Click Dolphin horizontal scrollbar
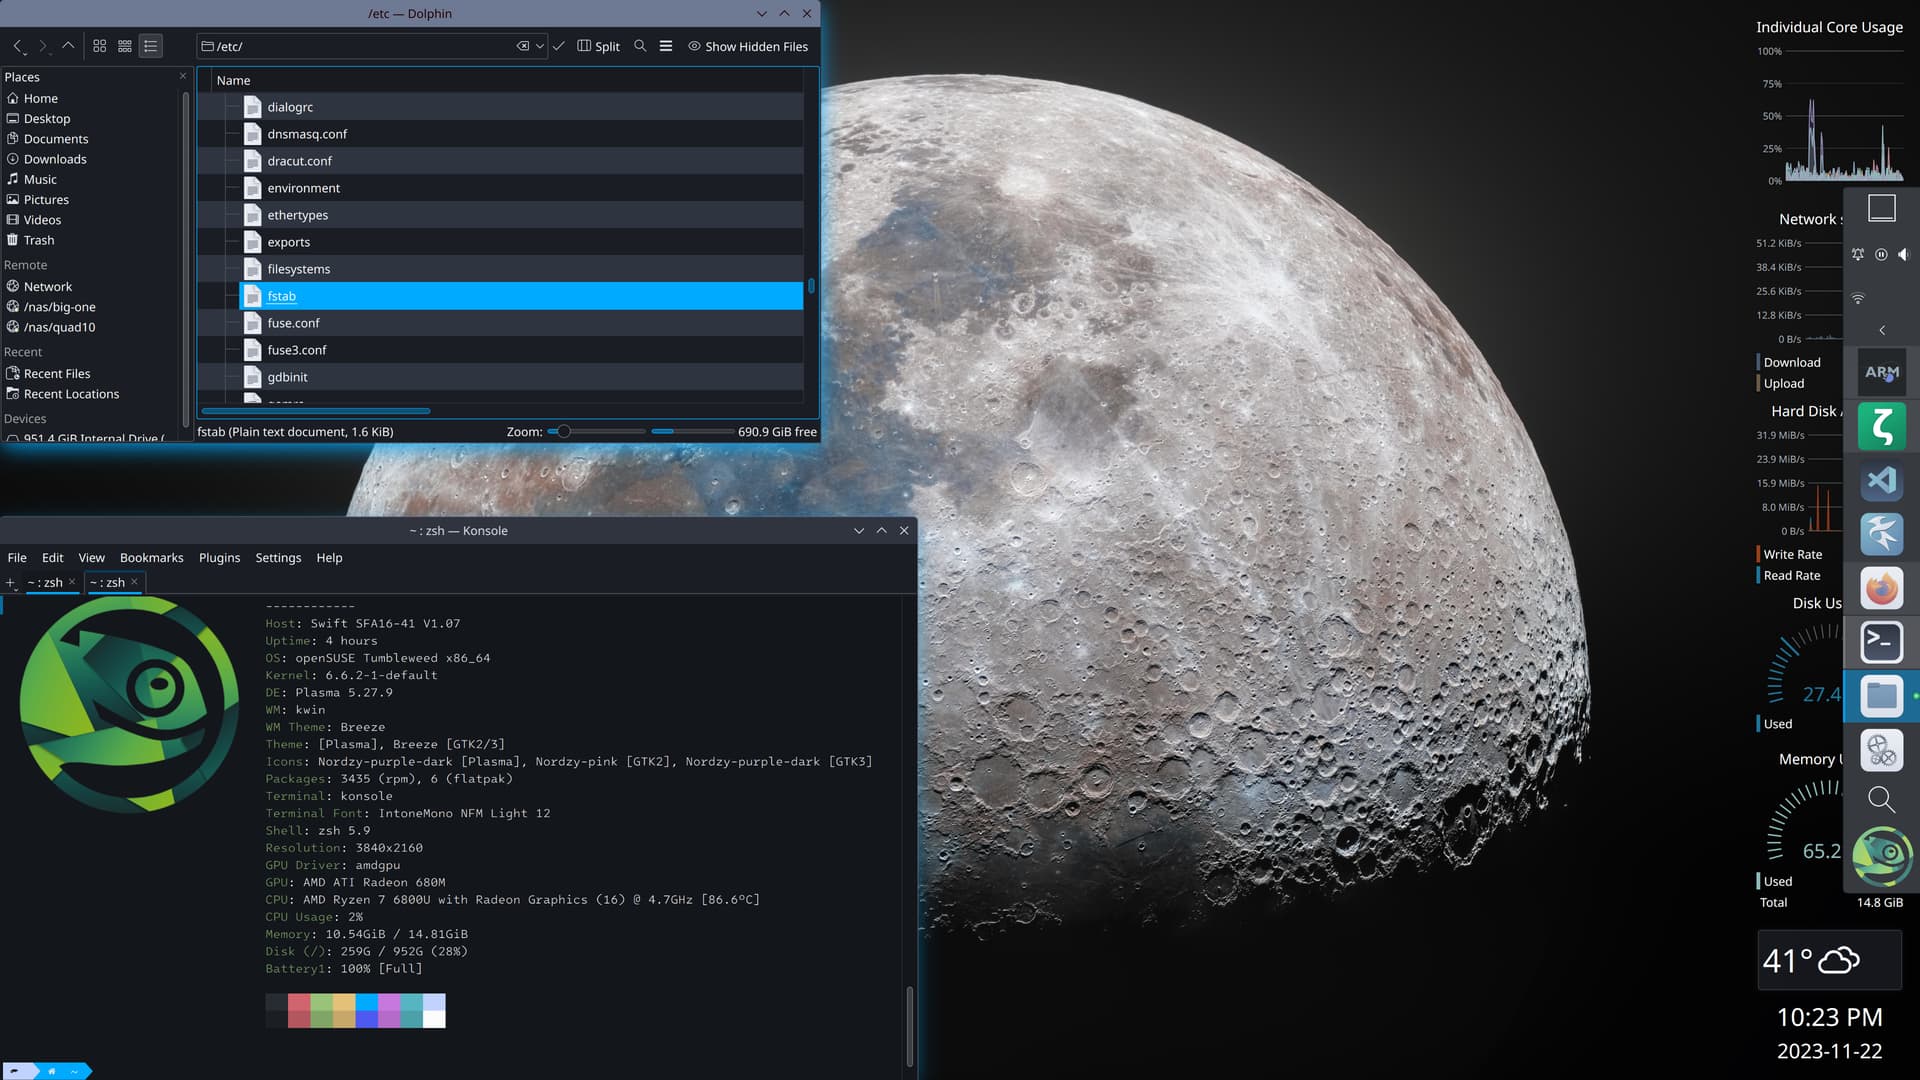Screen dimensions: 1920x1080 coord(316,411)
